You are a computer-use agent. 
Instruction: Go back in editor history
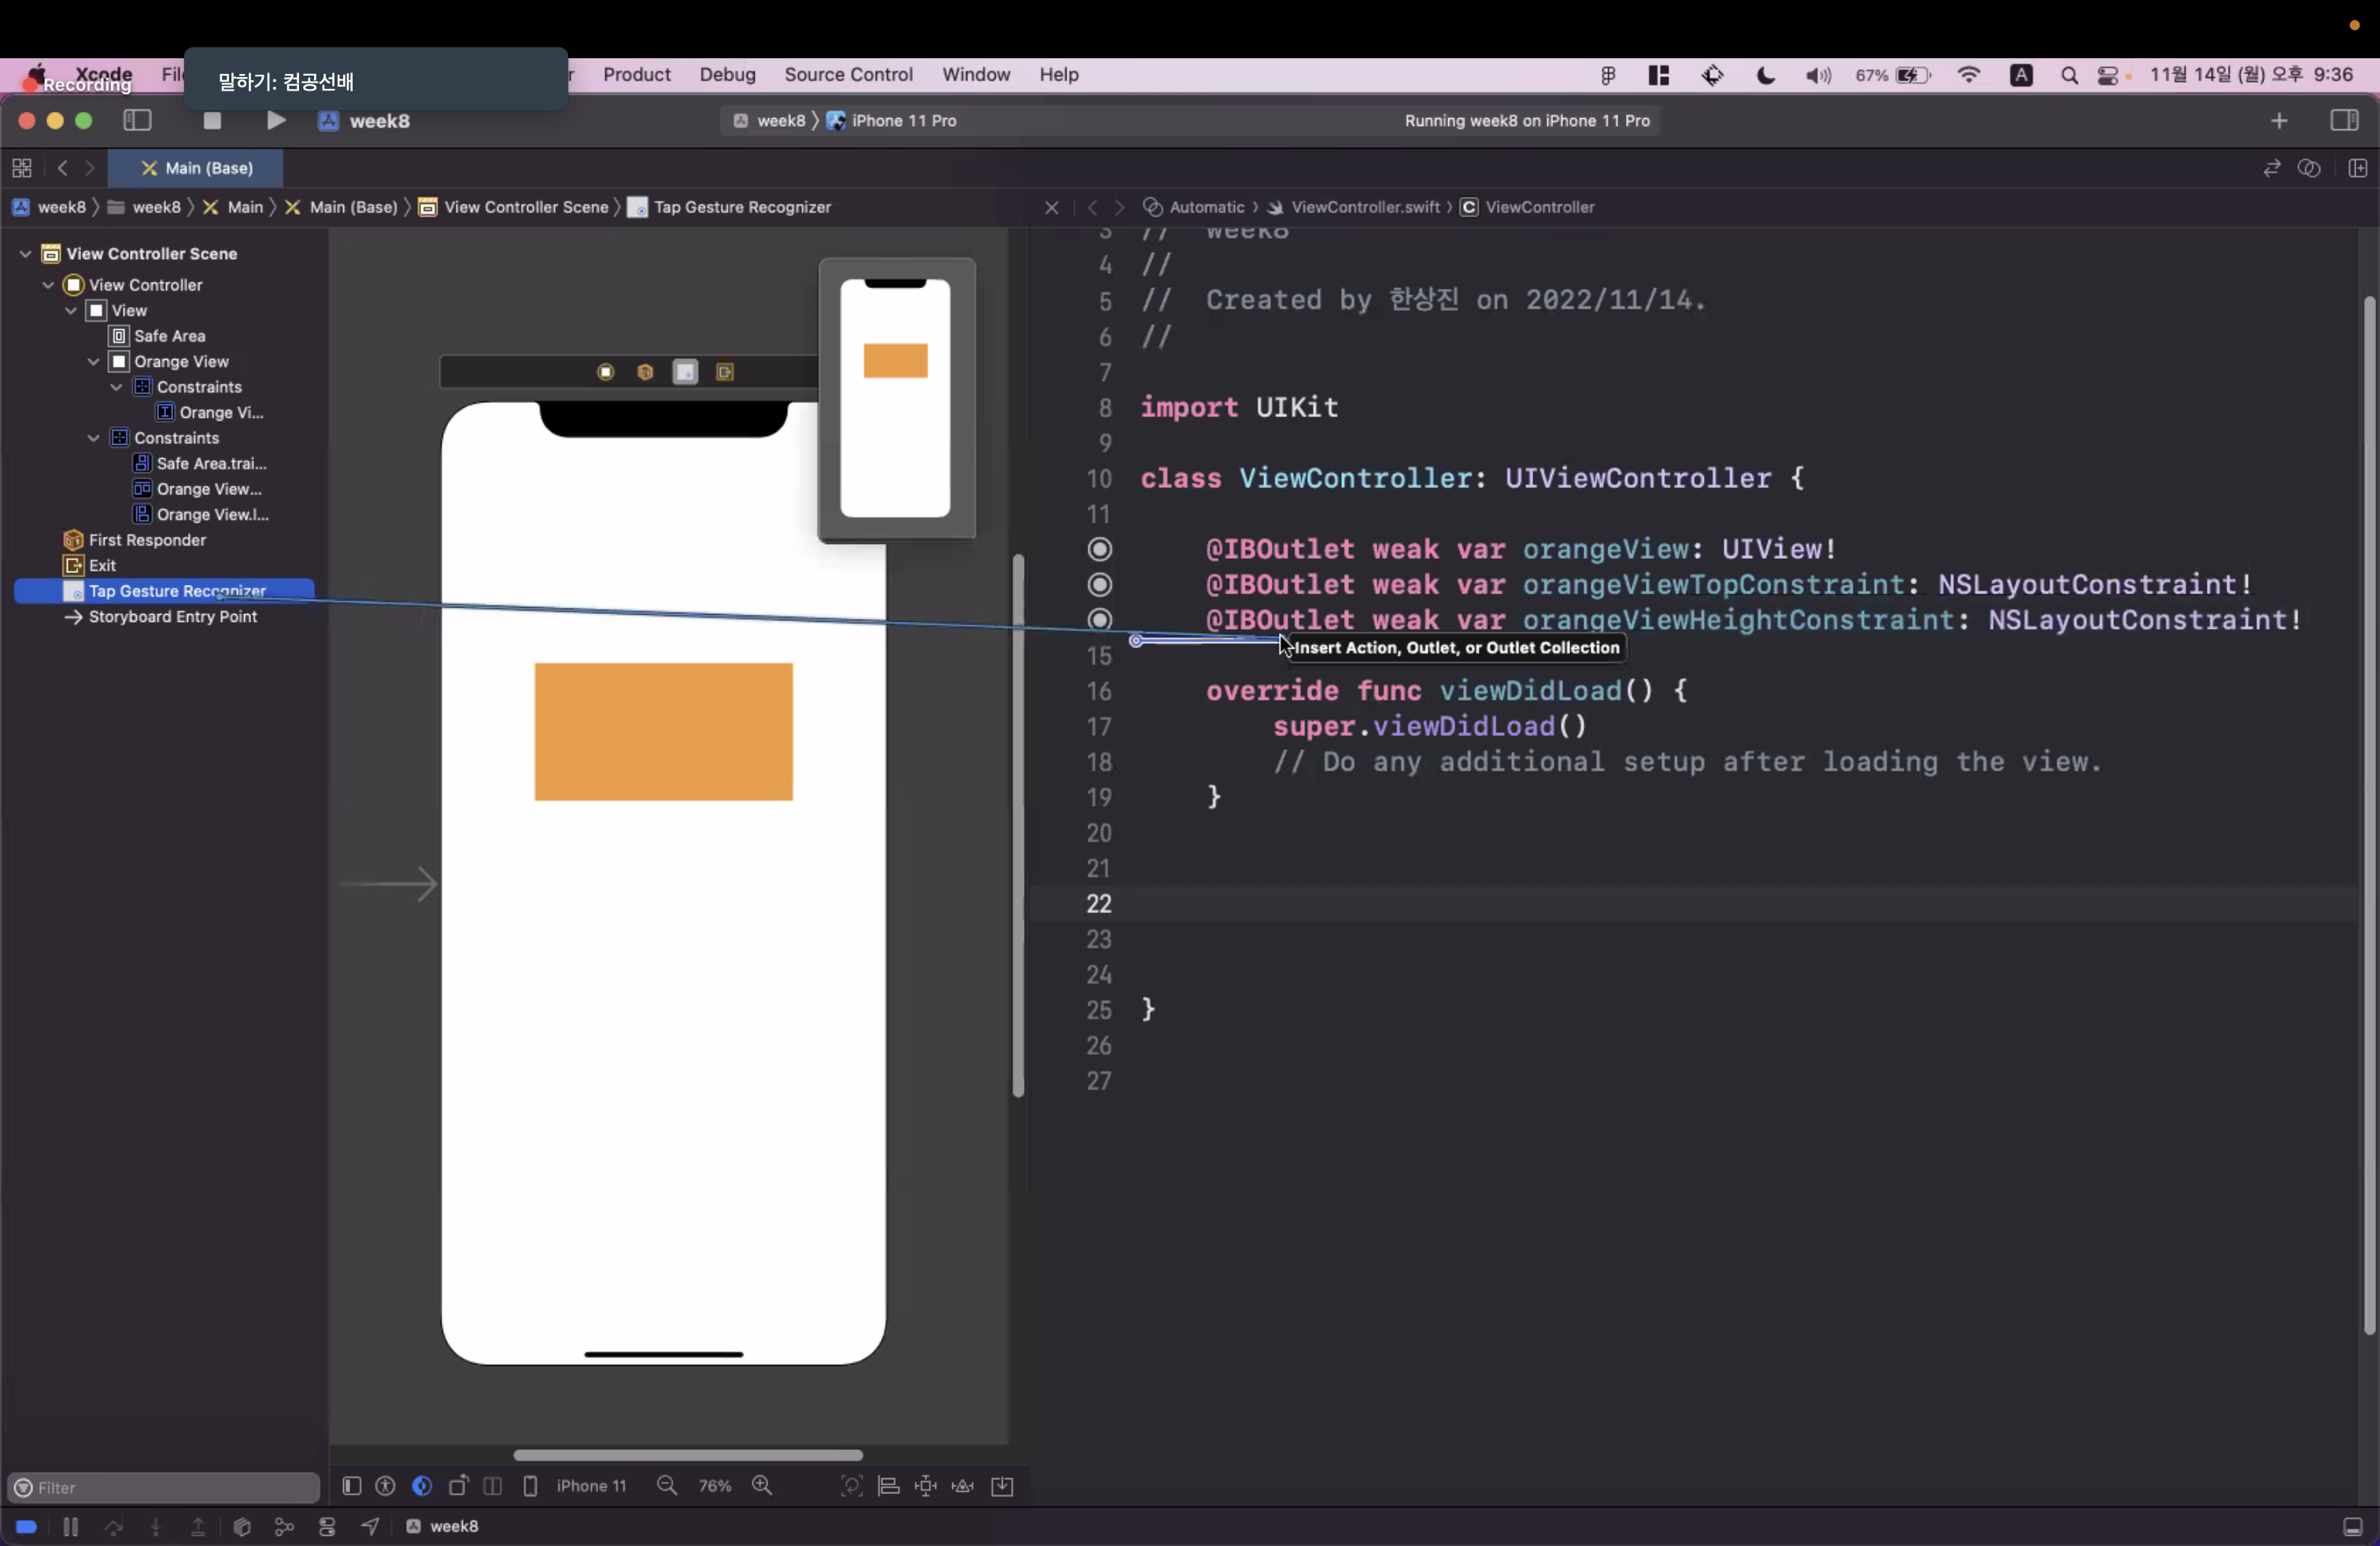63,168
